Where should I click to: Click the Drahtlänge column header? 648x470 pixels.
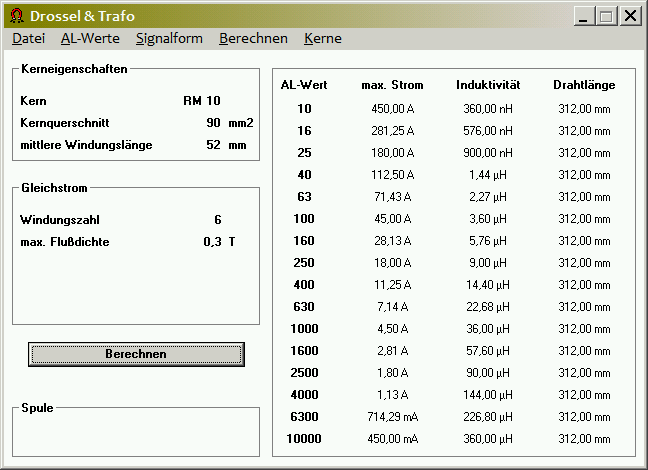point(584,85)
